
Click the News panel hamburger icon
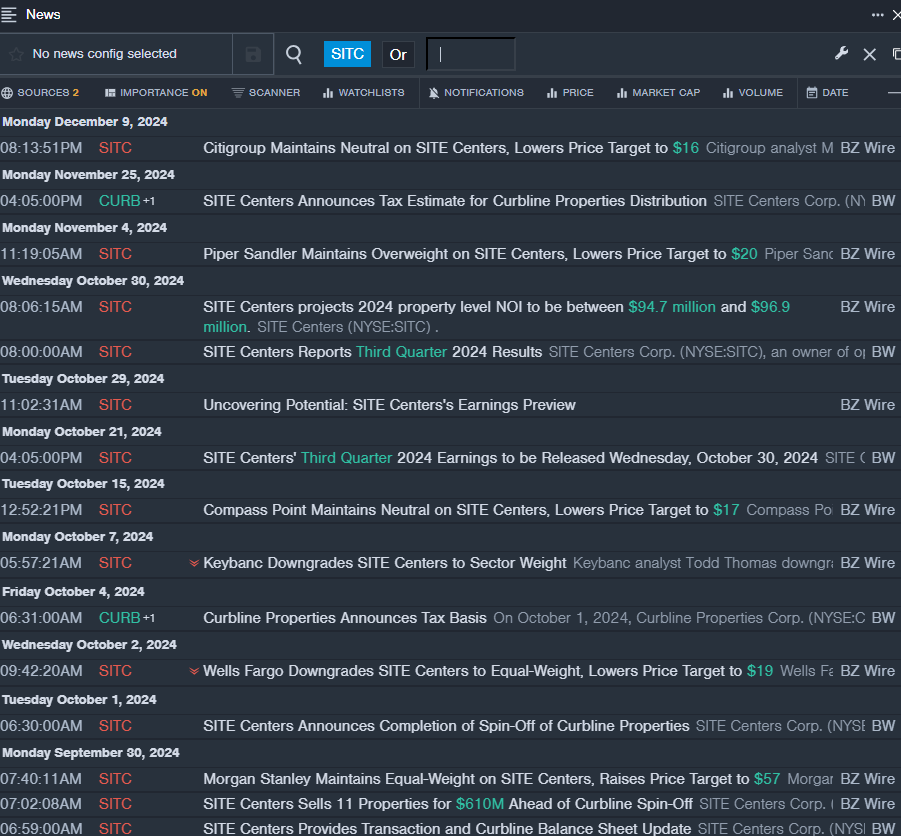[9, 14]
